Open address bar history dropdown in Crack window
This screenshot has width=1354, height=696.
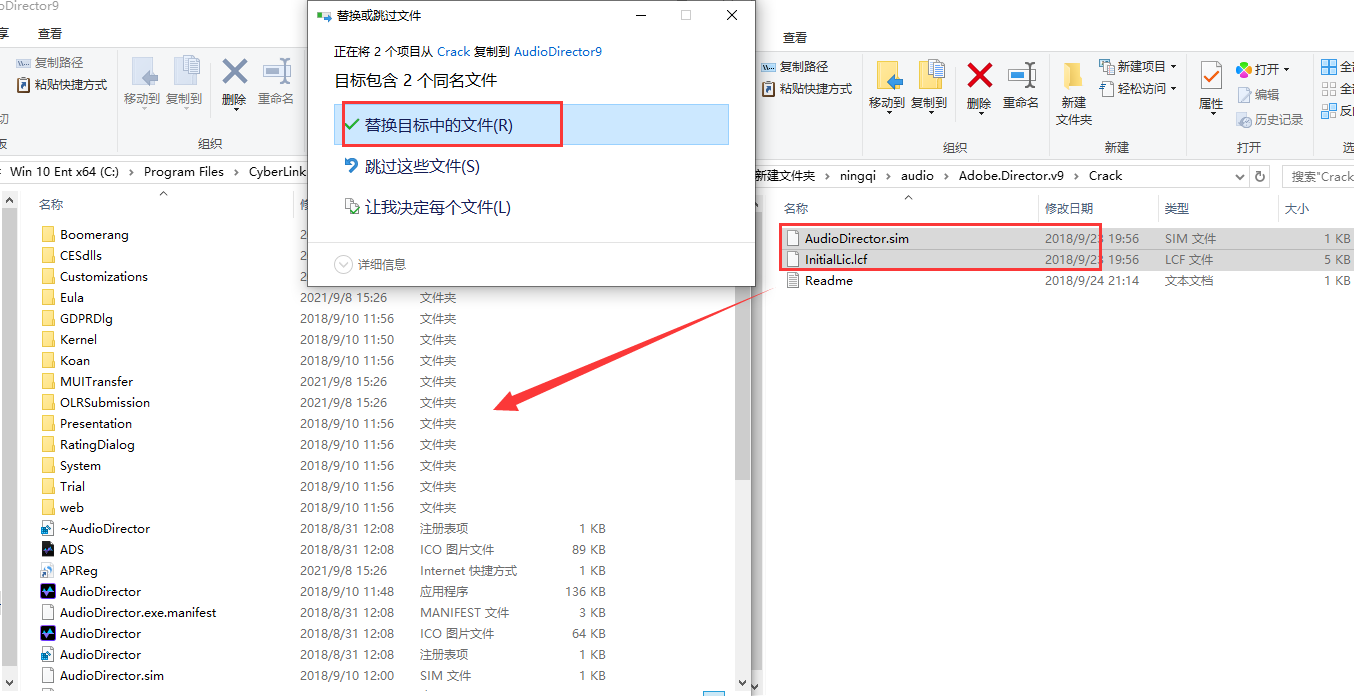click(x=1239, y=176)
